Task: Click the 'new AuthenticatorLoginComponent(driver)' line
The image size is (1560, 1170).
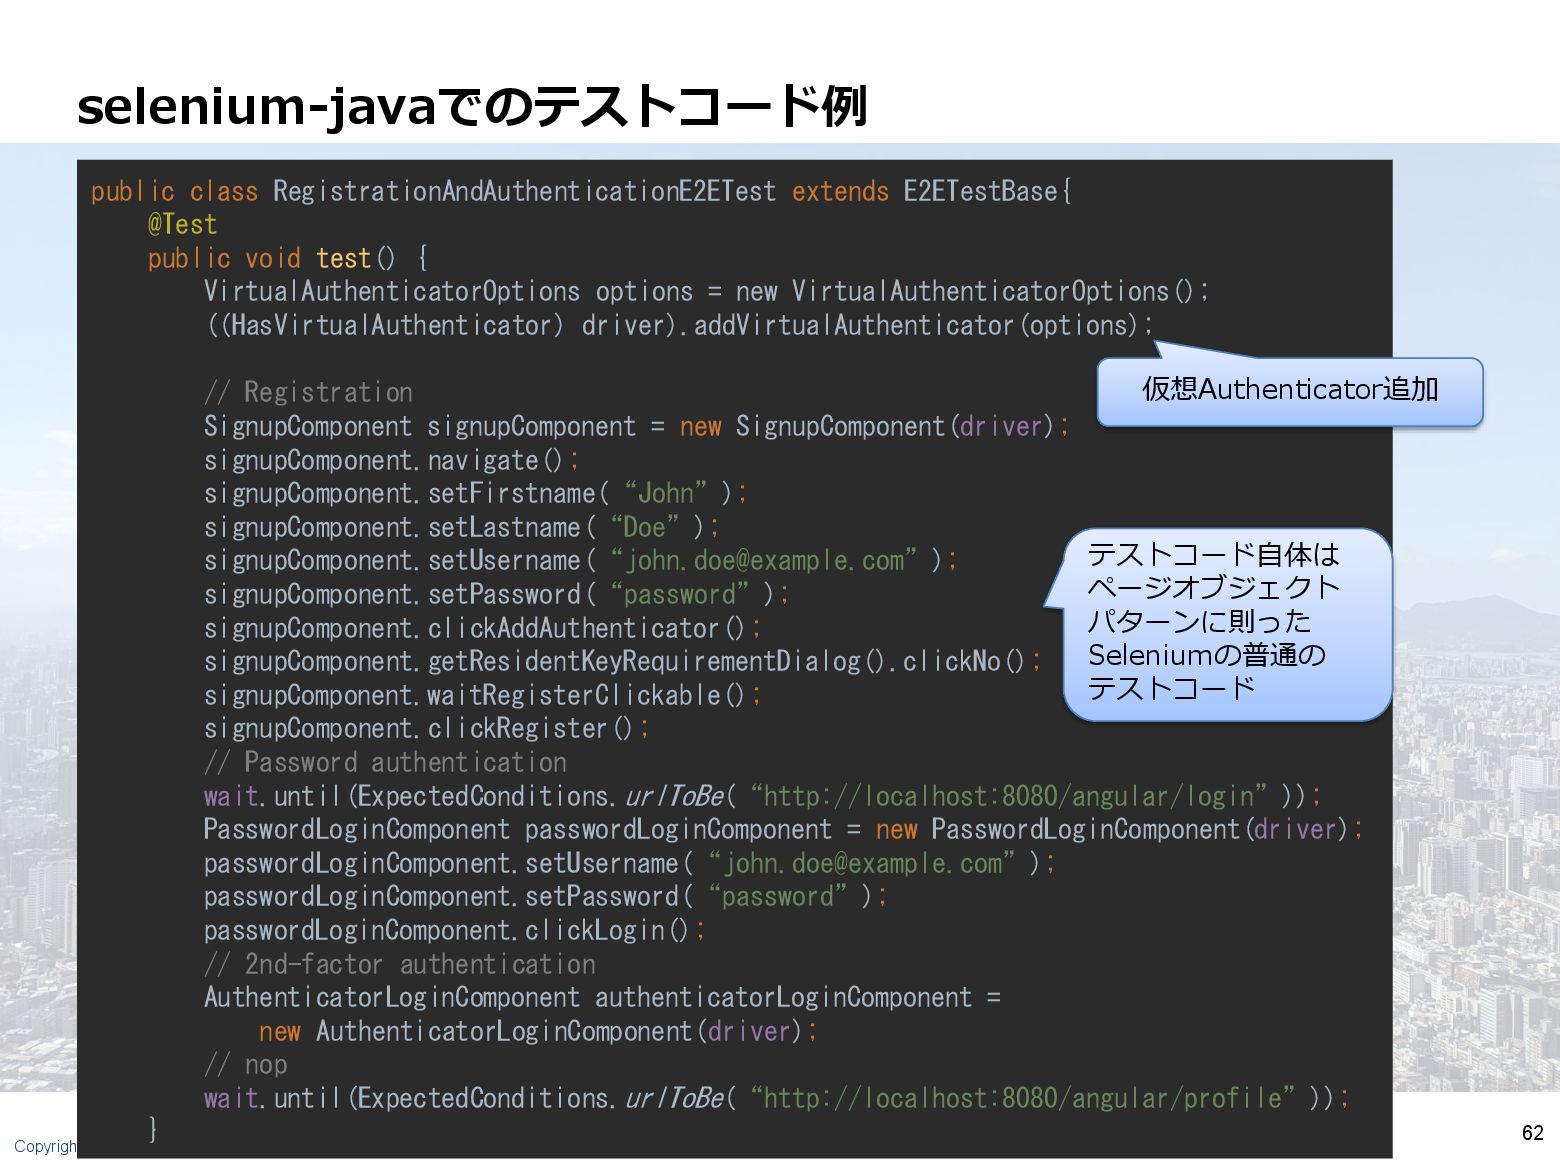Action: (538, 1031)
